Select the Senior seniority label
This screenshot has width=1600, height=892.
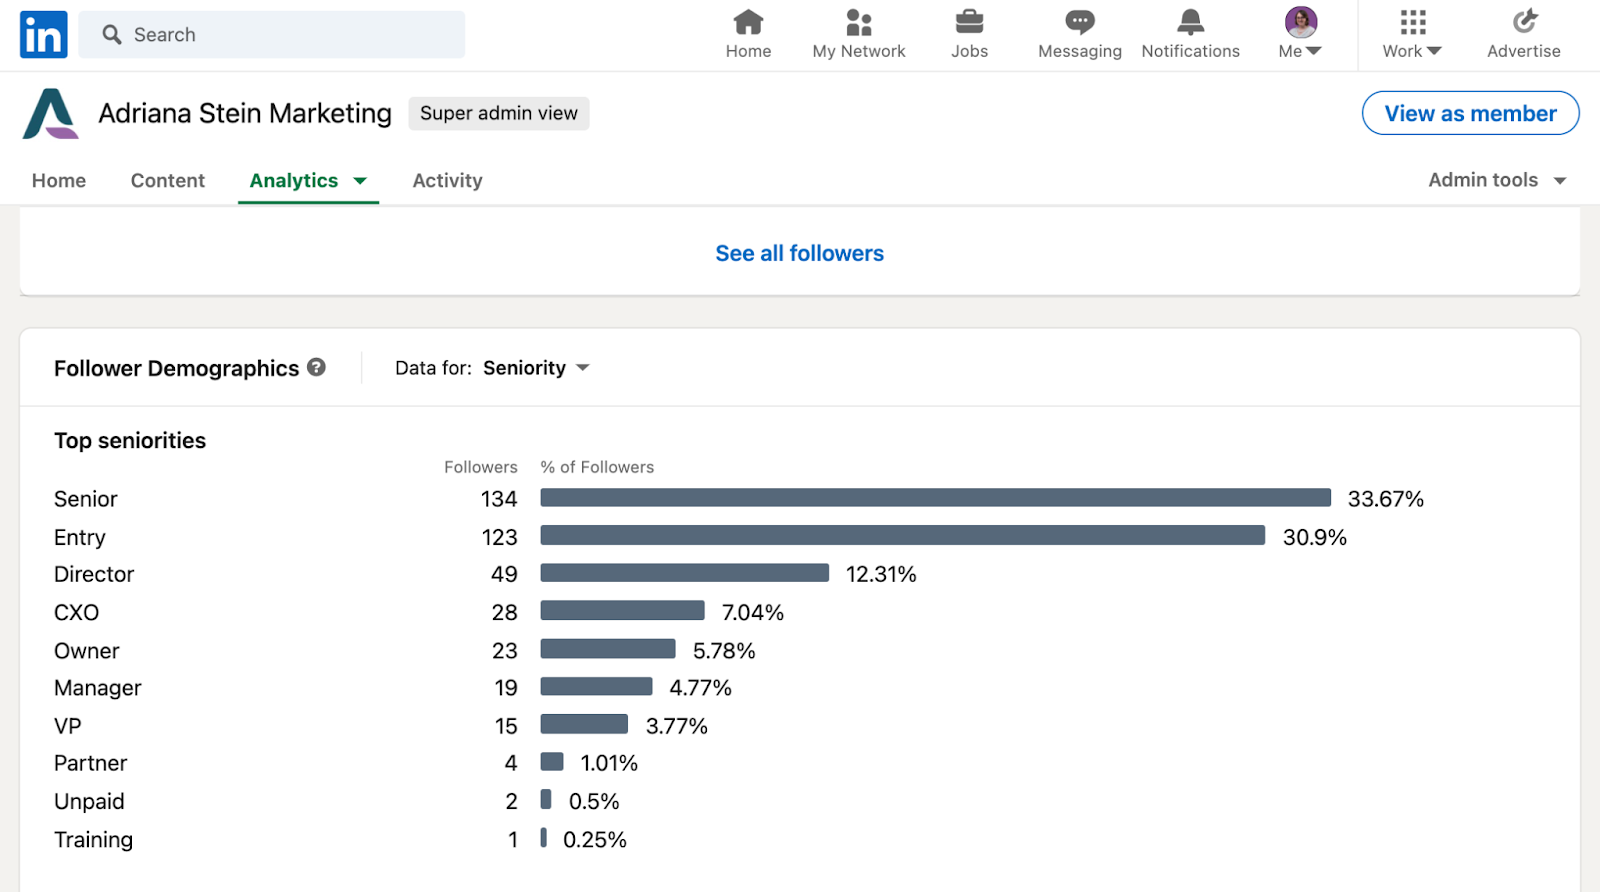86,499
